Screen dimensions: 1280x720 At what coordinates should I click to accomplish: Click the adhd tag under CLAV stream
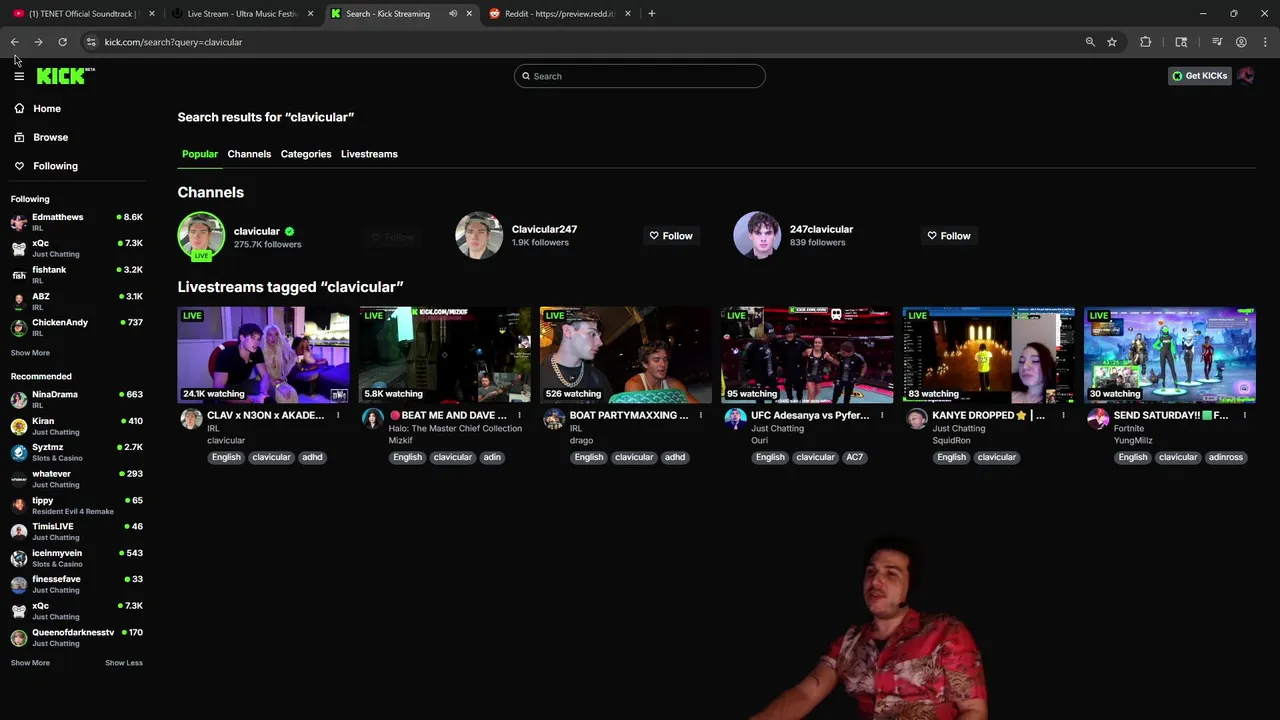[312, 457]
